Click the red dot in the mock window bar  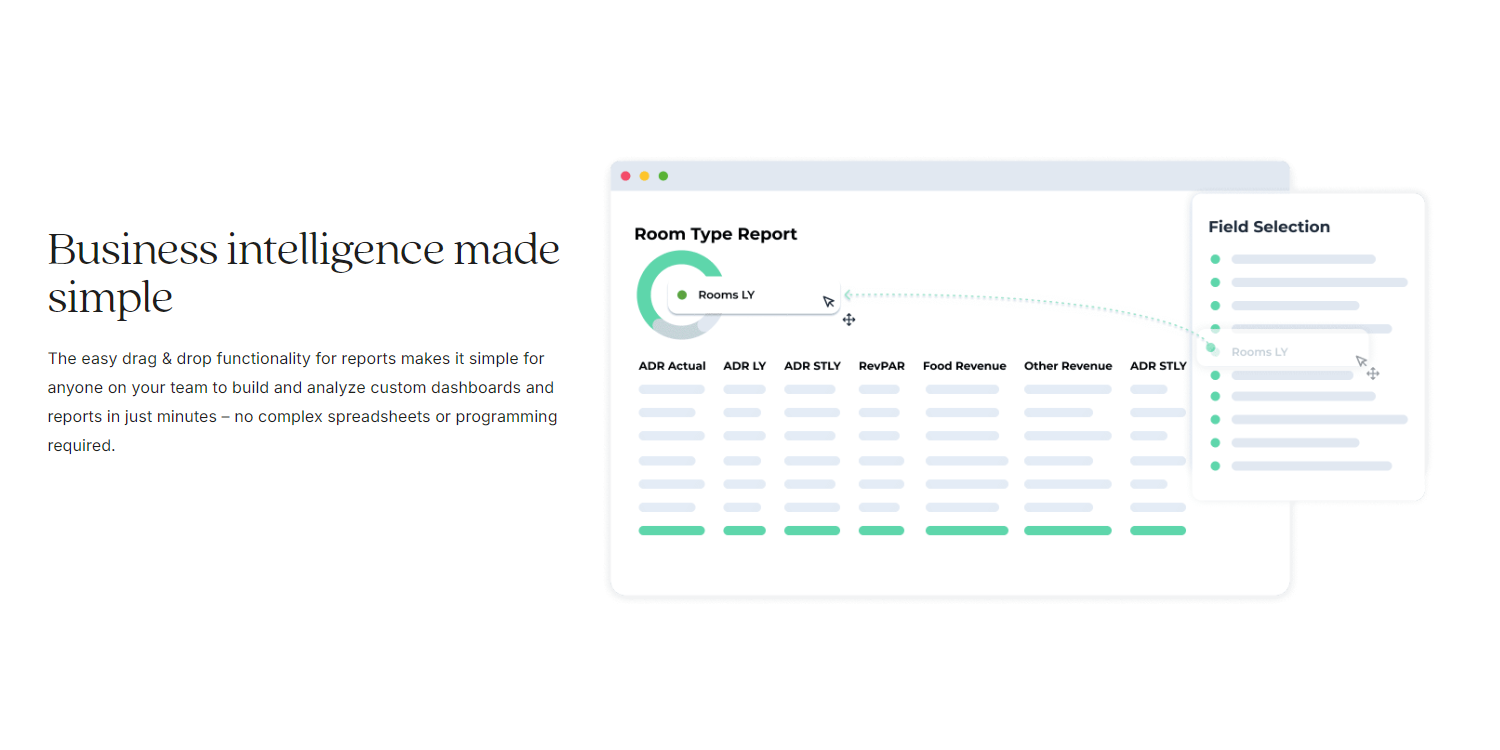click(x=626, y=176)
